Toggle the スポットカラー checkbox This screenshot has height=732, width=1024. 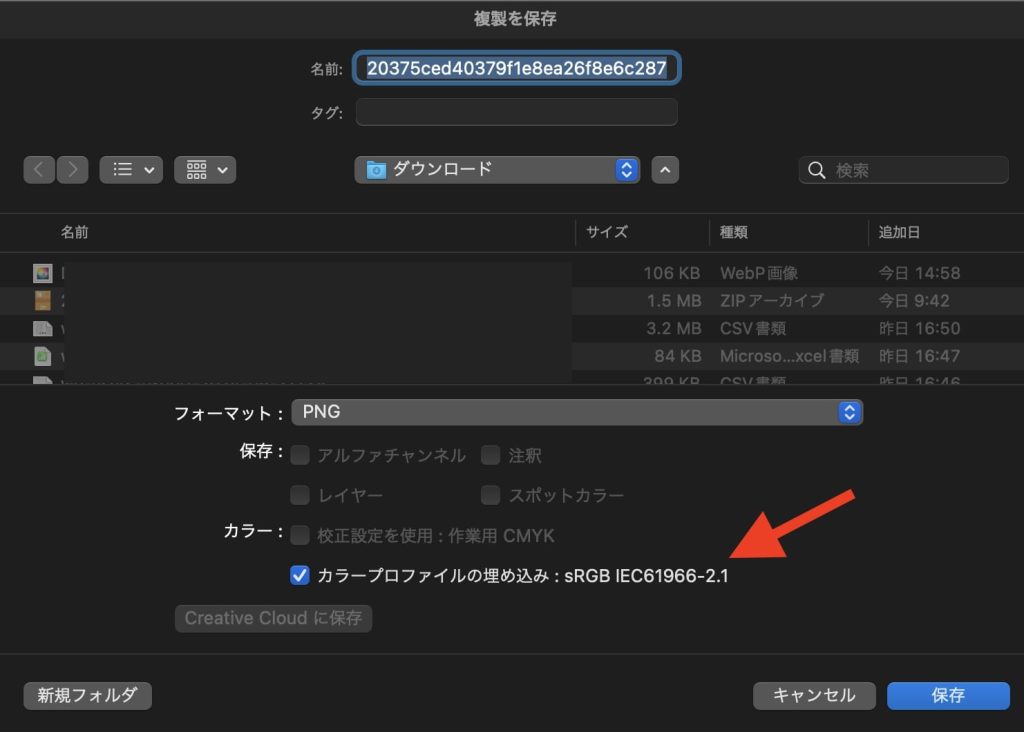[490, 495]
